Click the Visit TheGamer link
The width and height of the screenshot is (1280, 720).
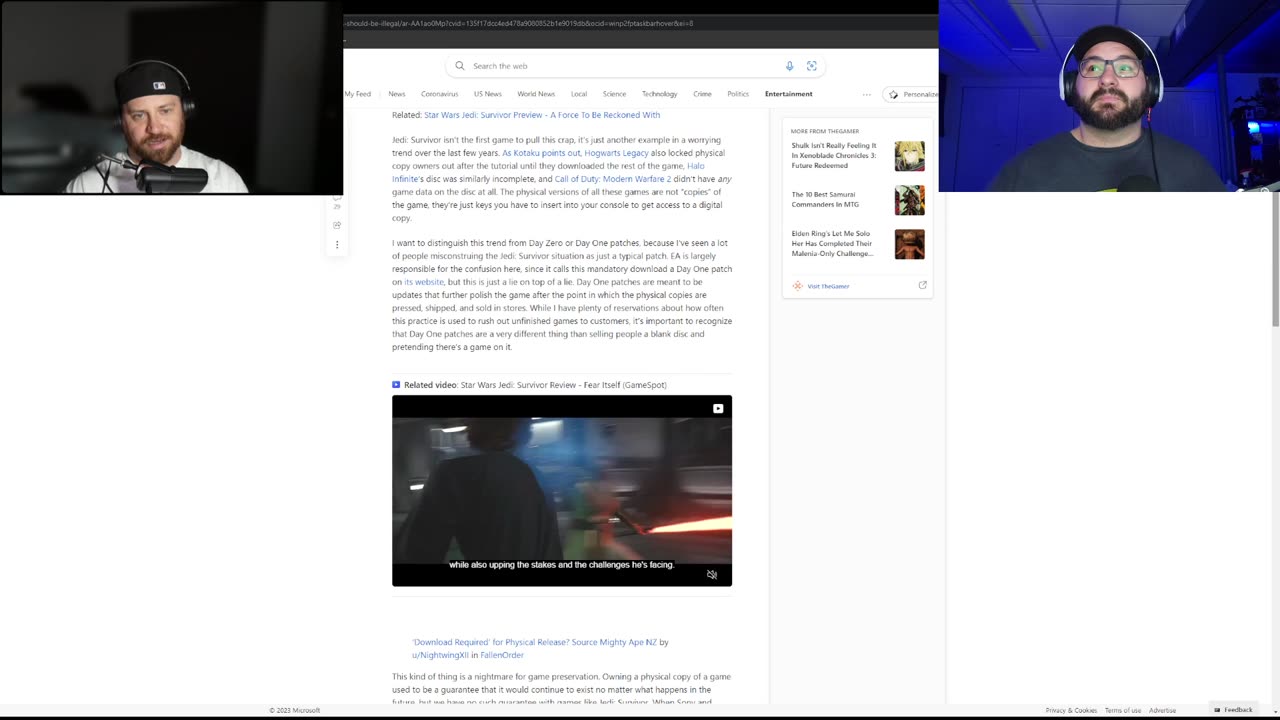click(x=828, y=286)
